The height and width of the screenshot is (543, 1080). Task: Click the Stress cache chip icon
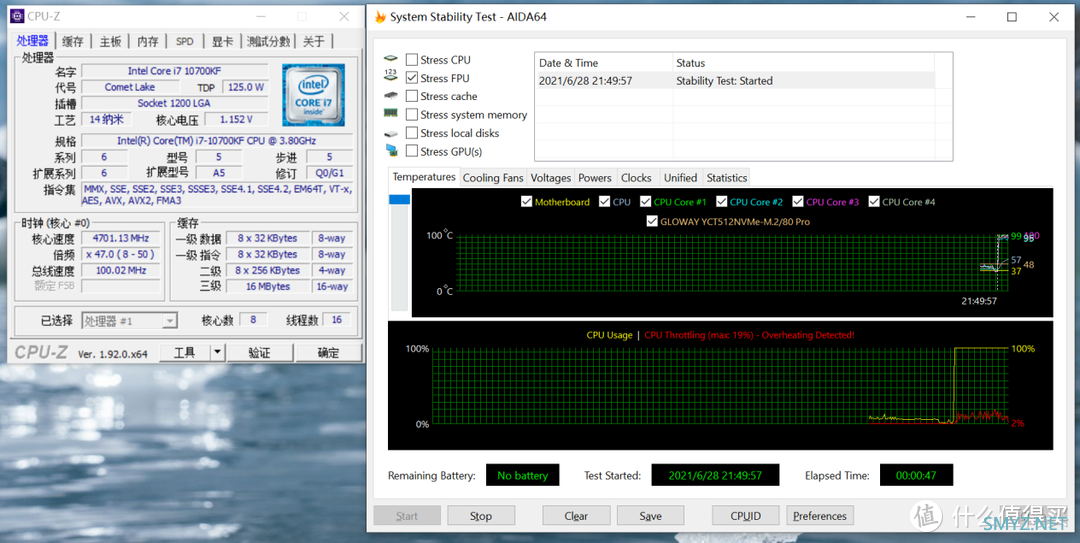[391, 96]
